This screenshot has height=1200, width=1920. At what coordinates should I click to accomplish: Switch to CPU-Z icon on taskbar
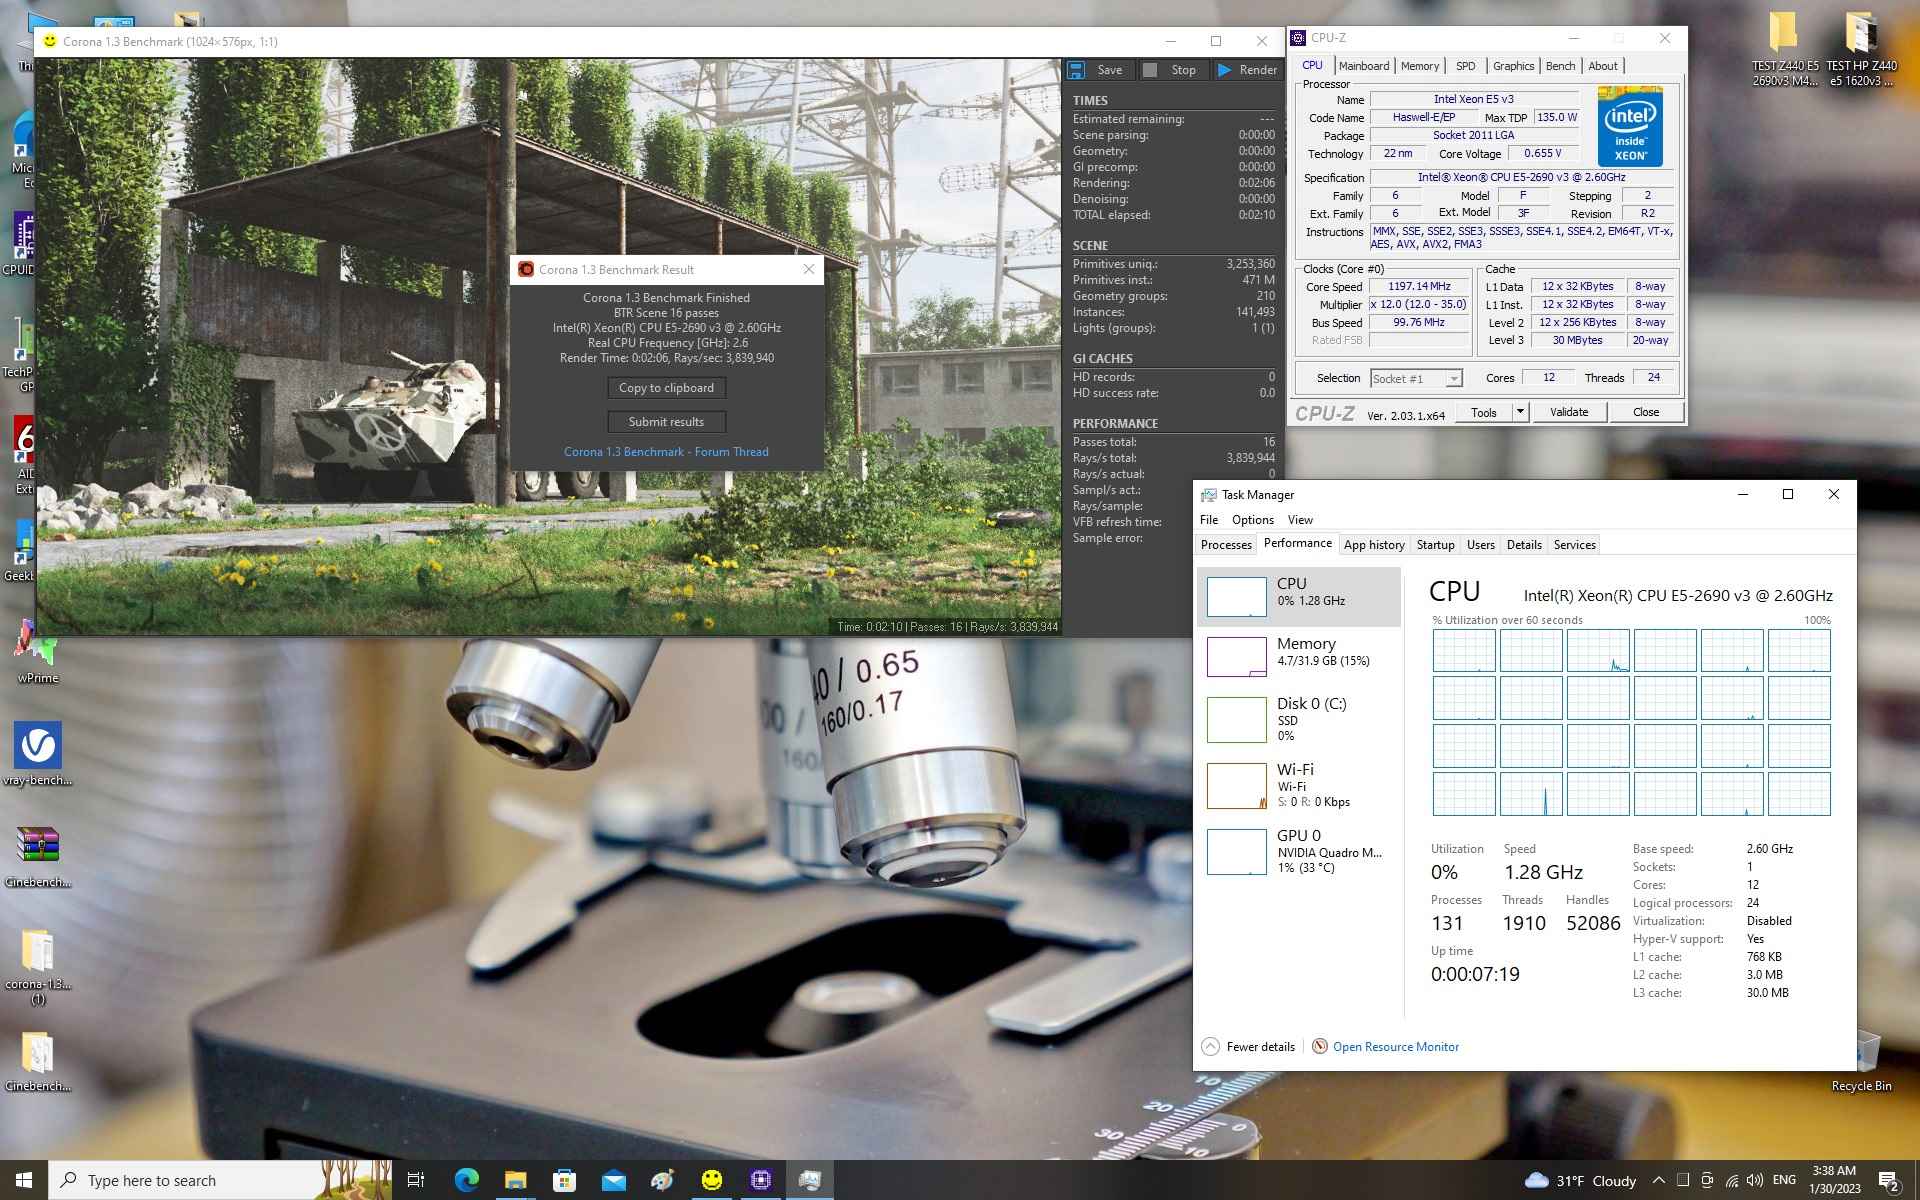[760, 1180]
